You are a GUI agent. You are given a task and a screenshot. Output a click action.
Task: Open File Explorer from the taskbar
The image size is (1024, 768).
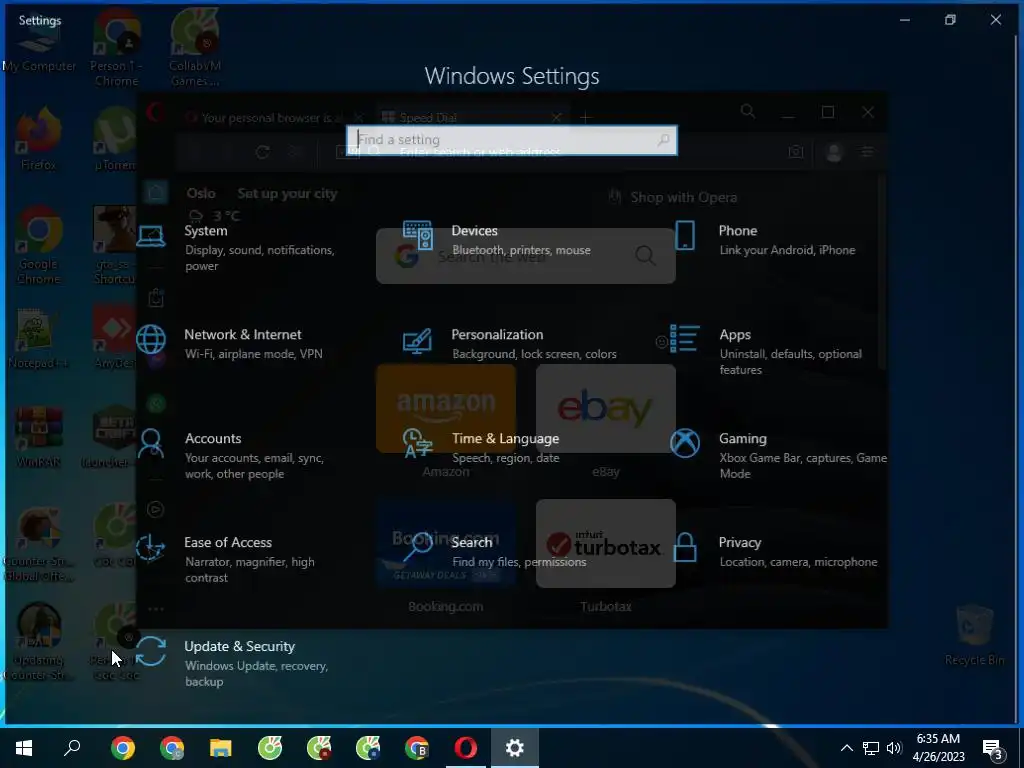(221, 748)
